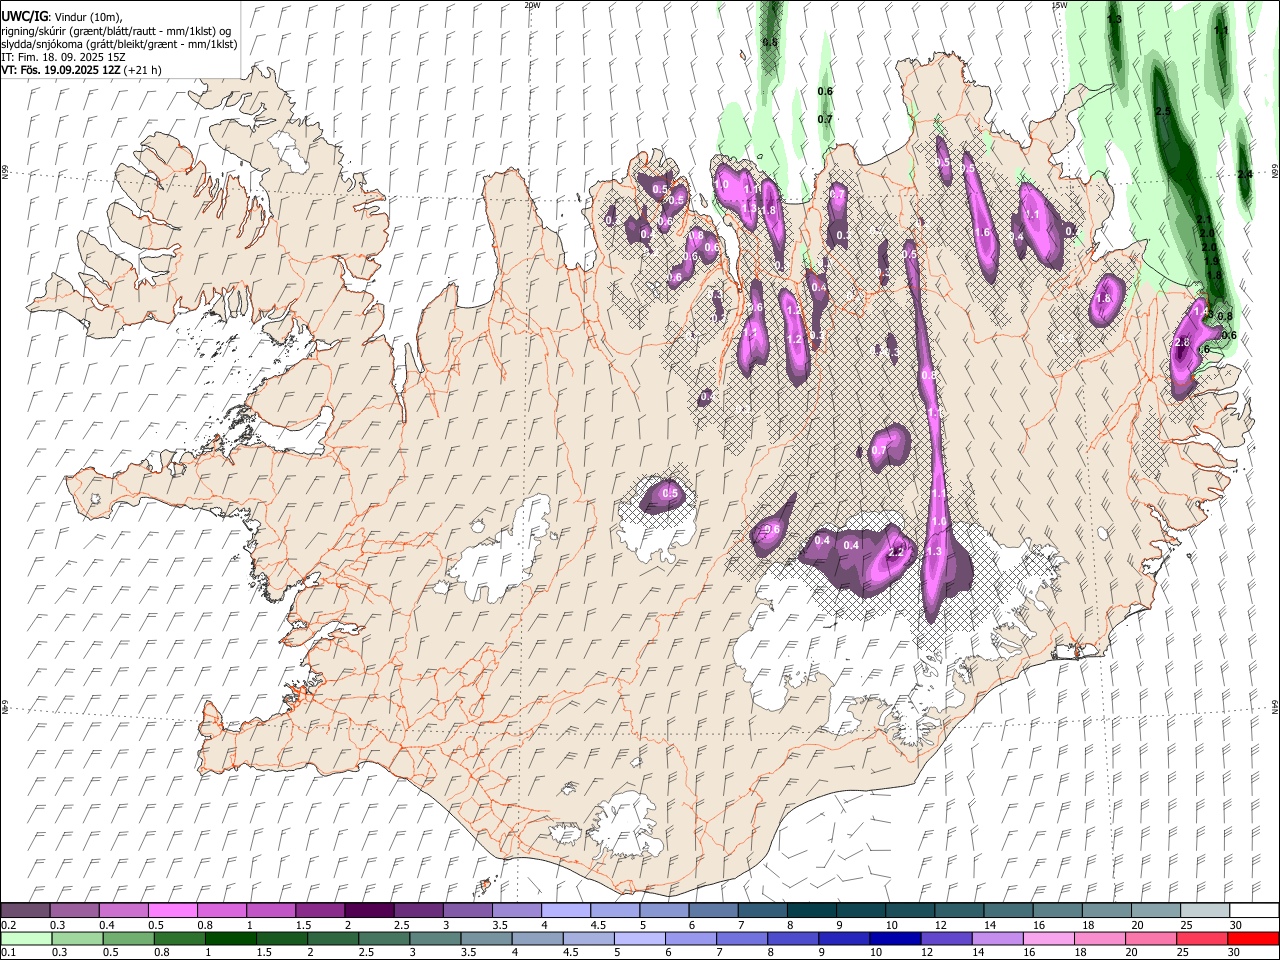The height and width of the screenshot is (960, 1280).
Task: Click the '2.4' rain value near right edge
Action: point(1245,174)
